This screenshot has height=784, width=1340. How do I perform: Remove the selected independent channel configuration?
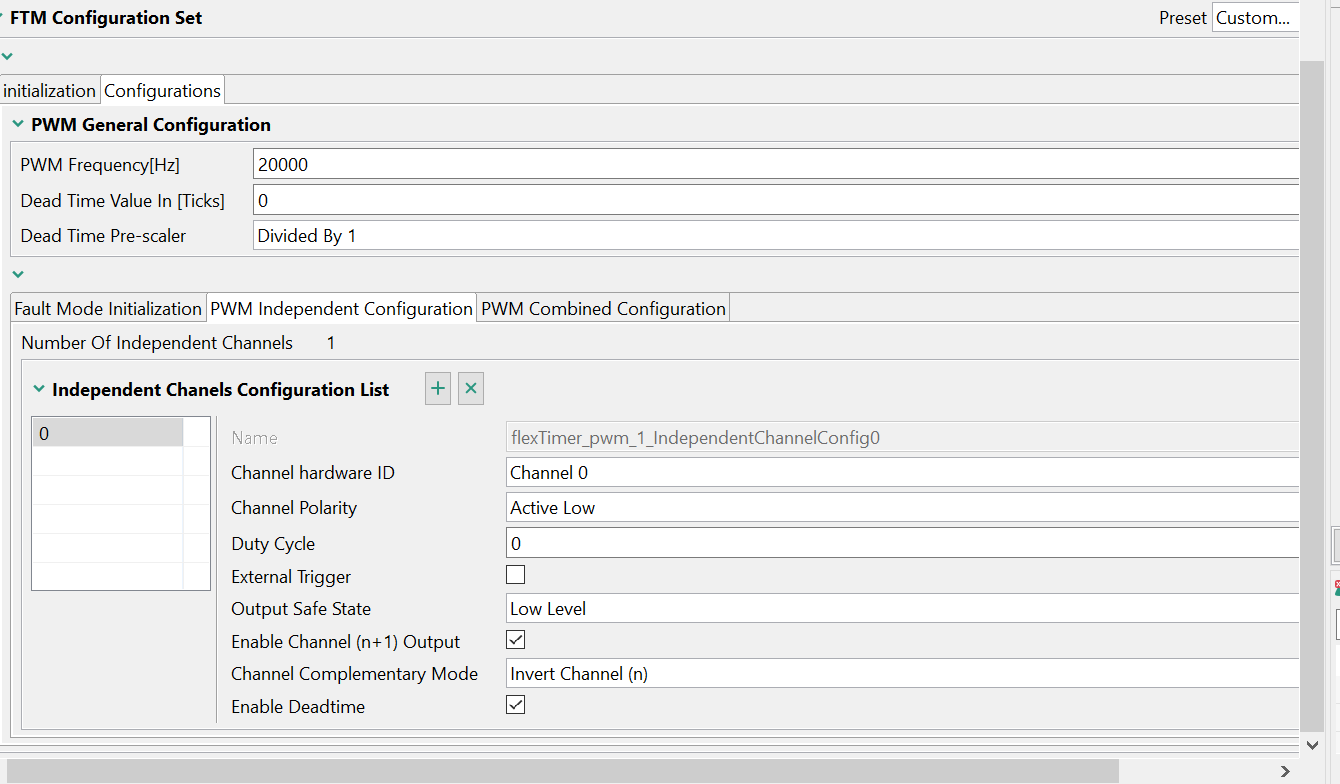471,389
